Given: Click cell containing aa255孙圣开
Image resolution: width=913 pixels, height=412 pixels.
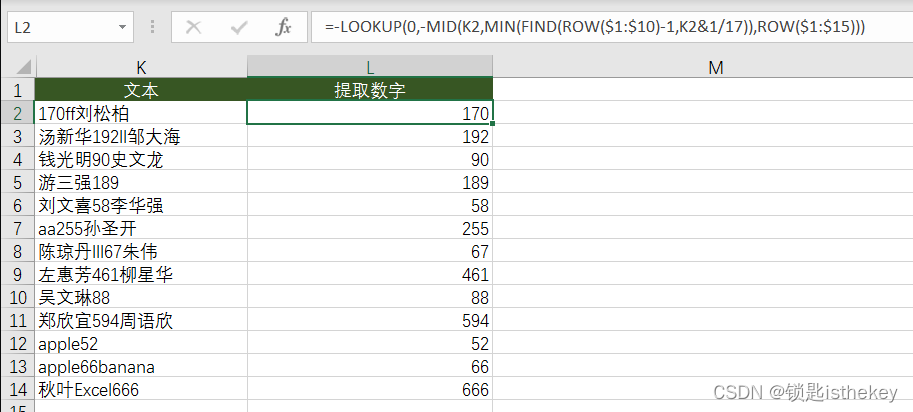Looking at the screenshot, I should click(141, 228).
